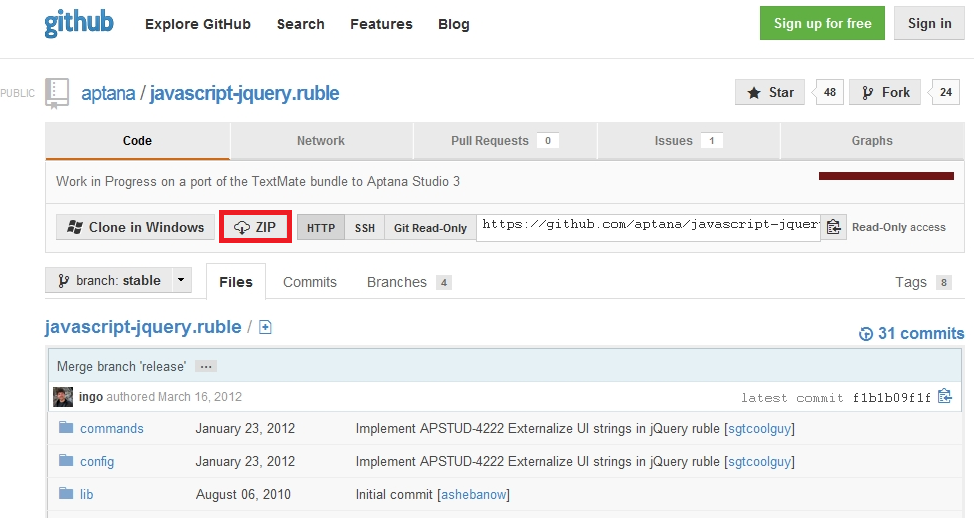Viewport: 974px width, 518px height.
Task: Click Search in the header
Action: [x=301, y=24]
